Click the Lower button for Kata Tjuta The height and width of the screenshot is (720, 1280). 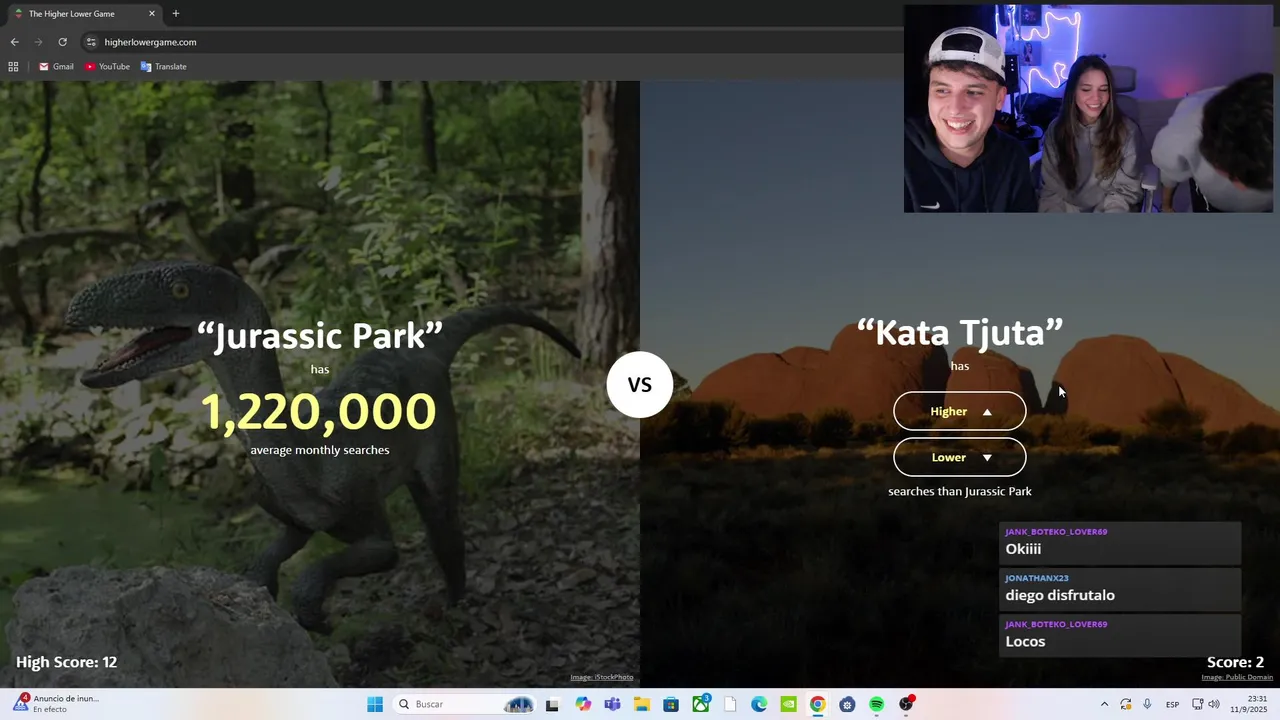pyautogui.click(x=959, y=457)
